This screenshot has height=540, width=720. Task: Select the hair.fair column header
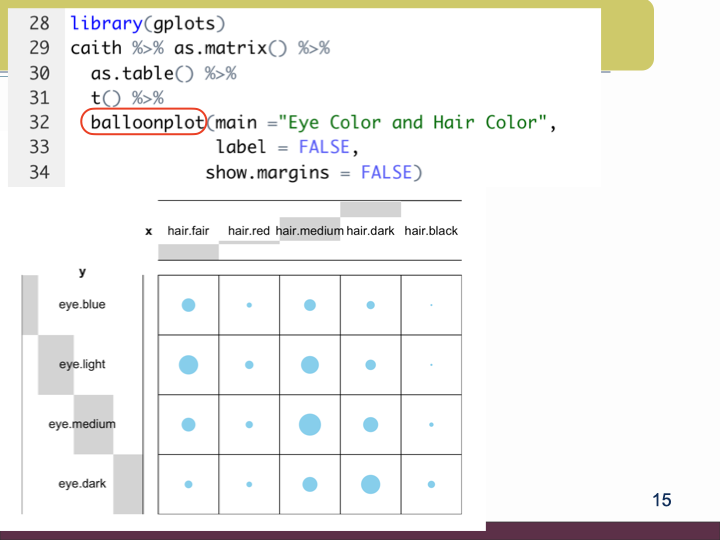click(188, 231)
